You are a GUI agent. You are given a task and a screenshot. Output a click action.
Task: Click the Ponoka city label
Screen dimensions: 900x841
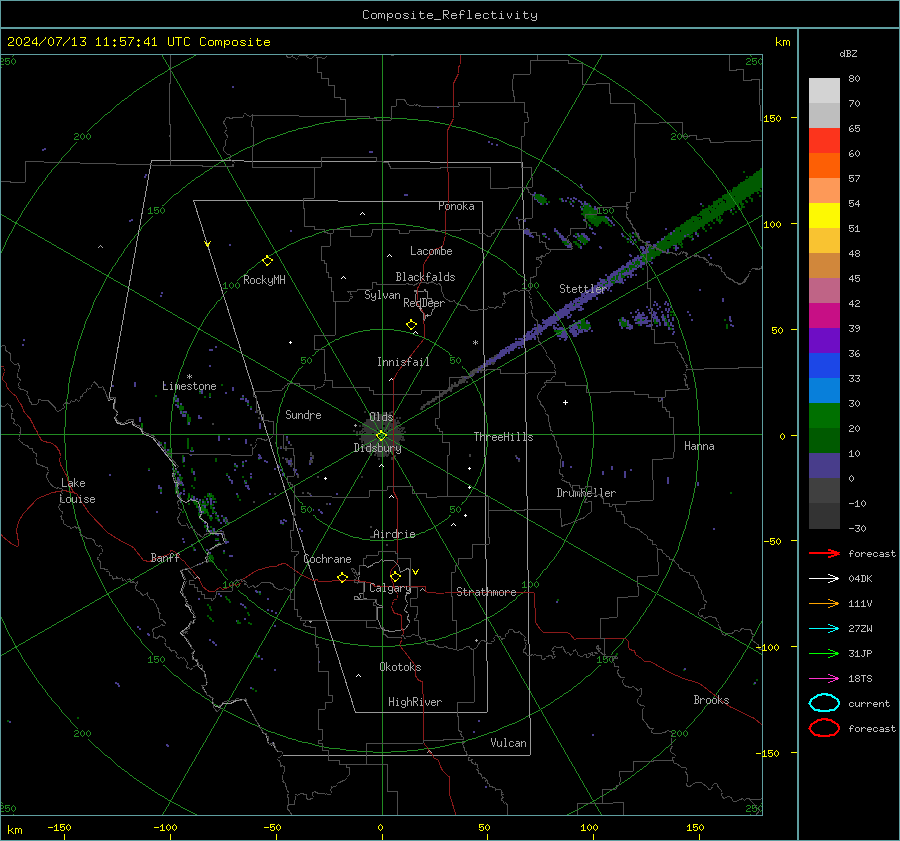click(x=456, y=206)
